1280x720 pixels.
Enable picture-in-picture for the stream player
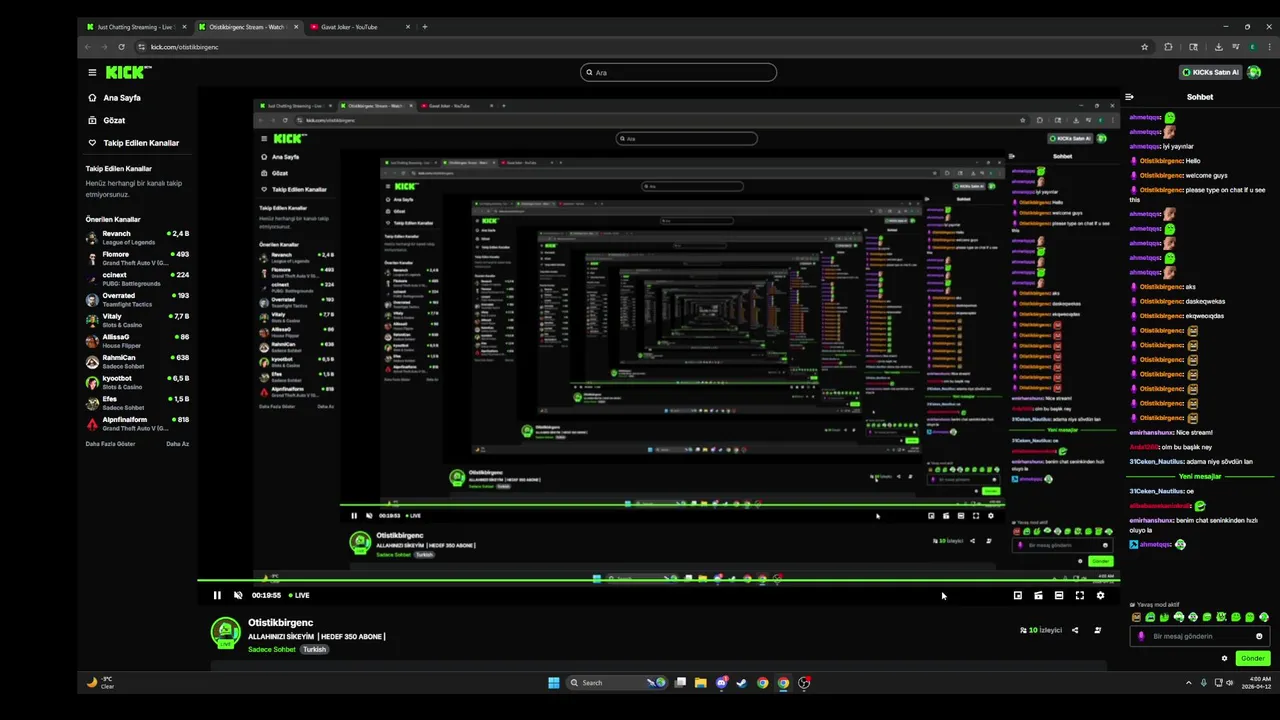[1018, 595]
